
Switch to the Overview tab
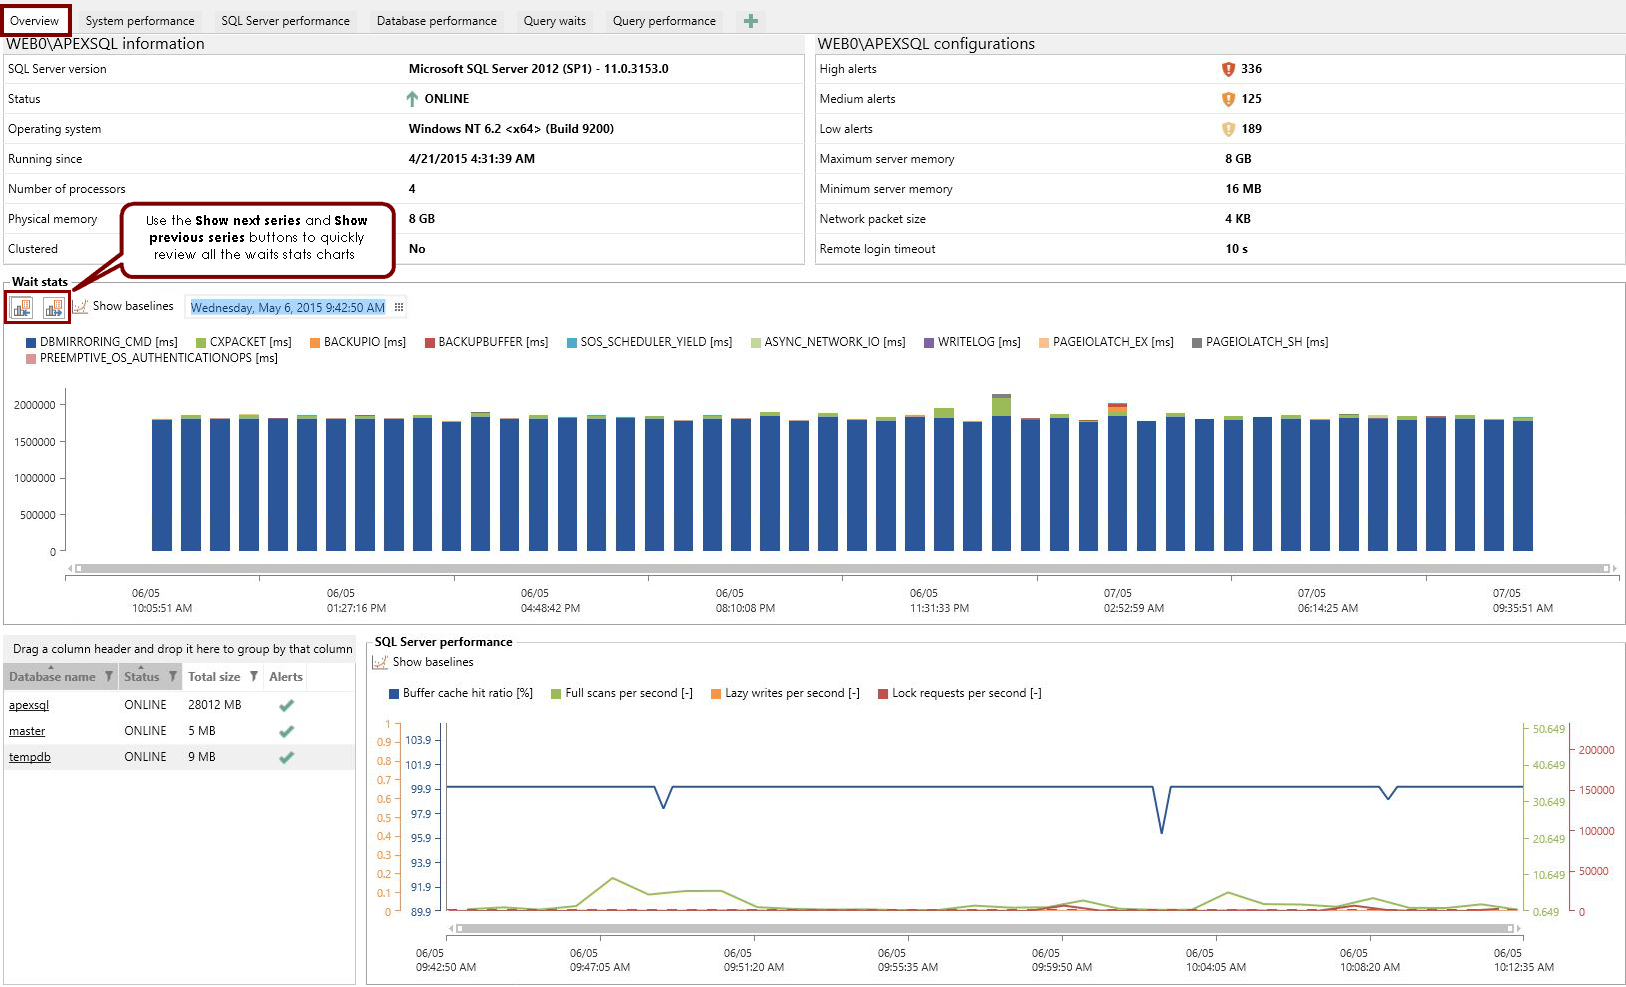pos(35,21)
